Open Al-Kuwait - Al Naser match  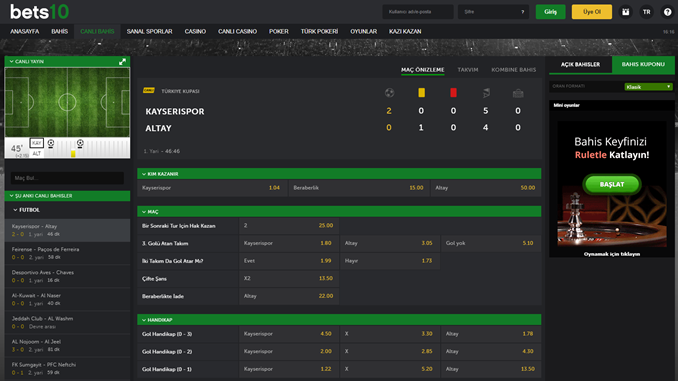coord(67,299)
